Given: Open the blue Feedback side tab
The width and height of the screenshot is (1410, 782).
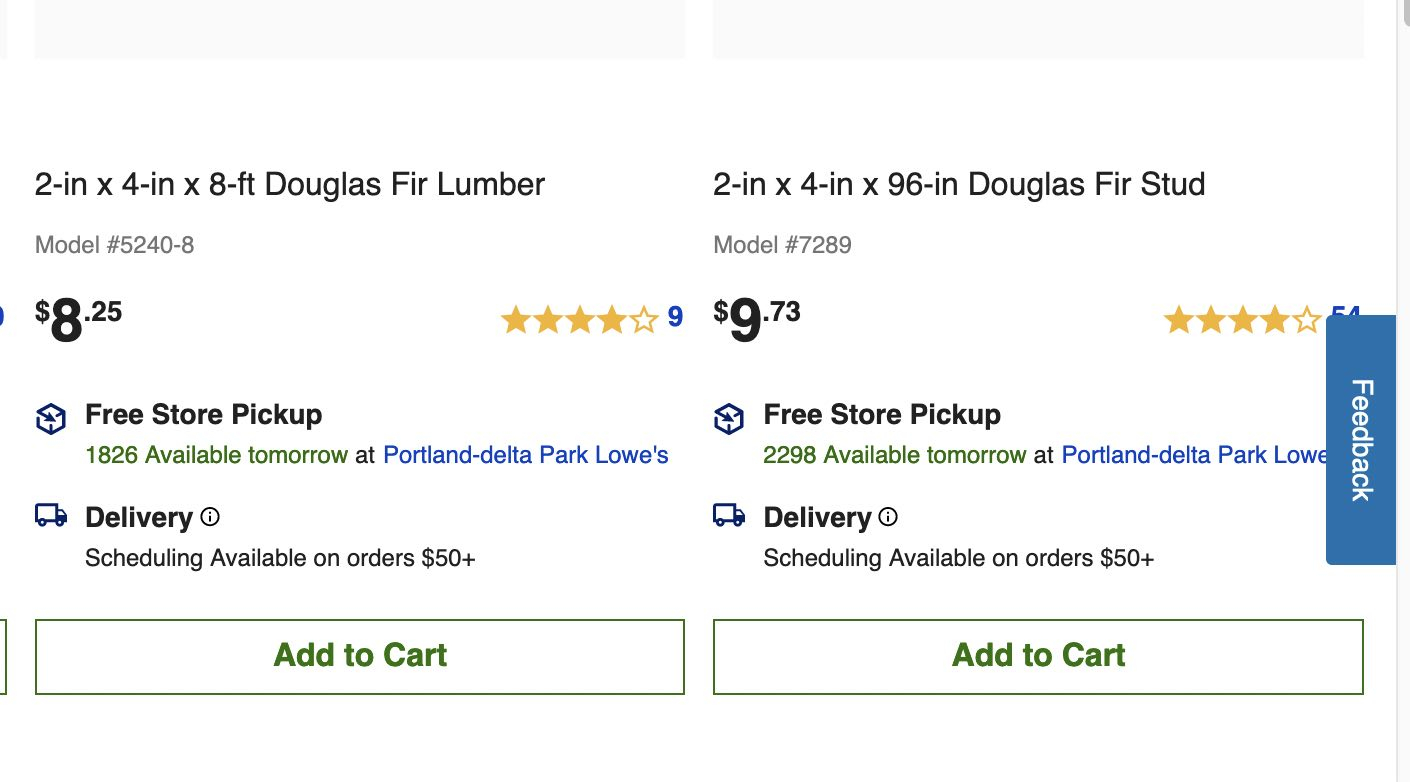Looking at the screenshot, I should click(1361, 440).
